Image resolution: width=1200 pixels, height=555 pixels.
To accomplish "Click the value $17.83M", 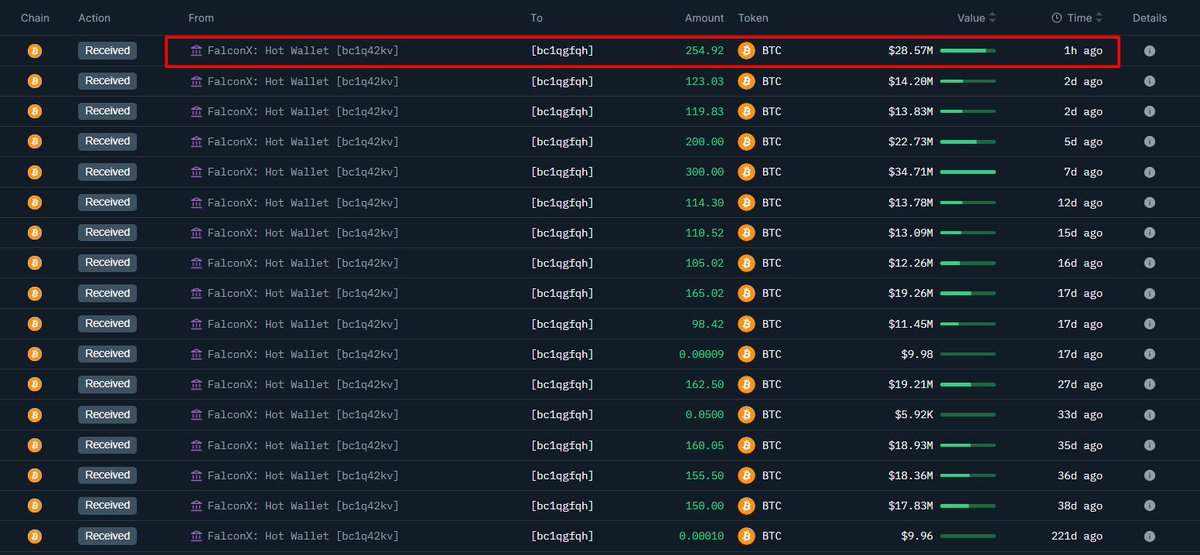I will pos(910,506).
